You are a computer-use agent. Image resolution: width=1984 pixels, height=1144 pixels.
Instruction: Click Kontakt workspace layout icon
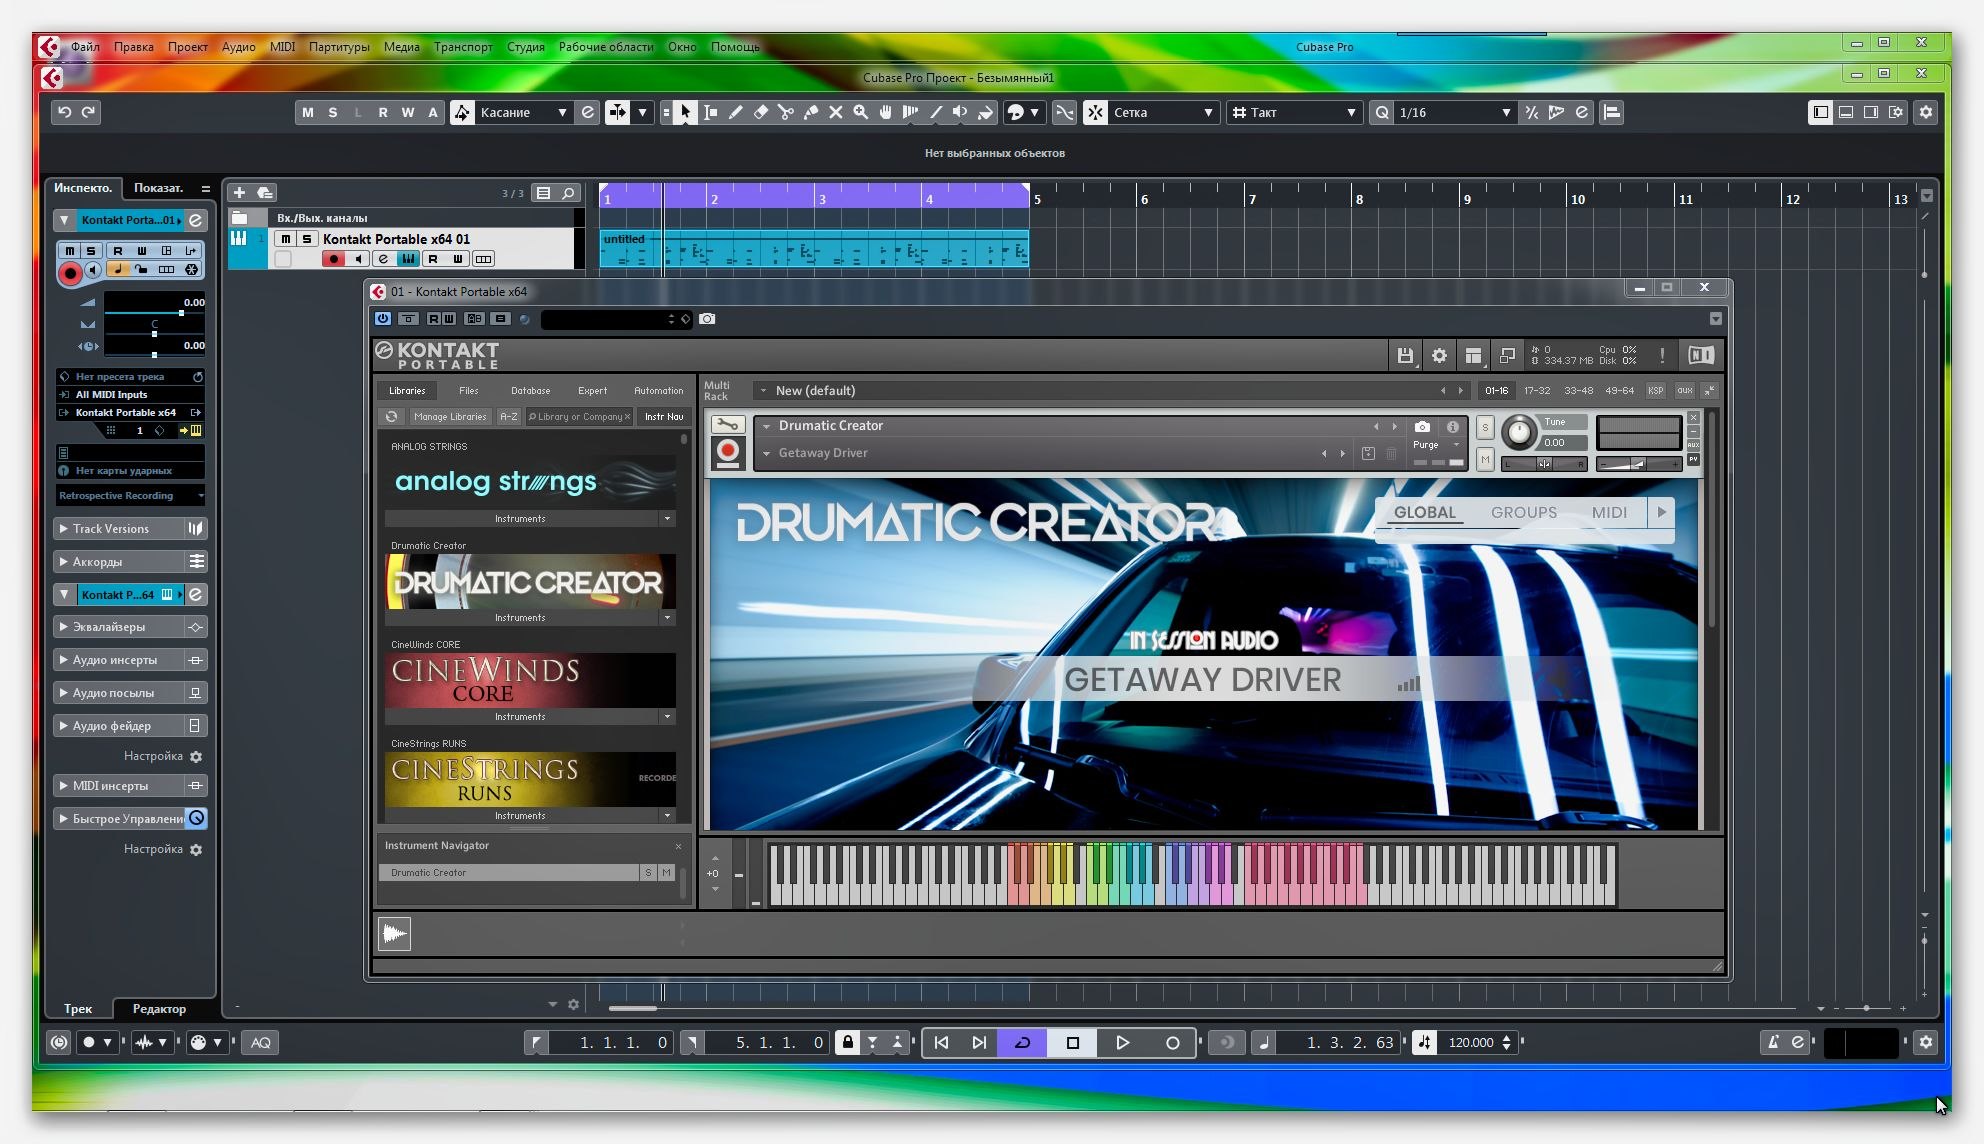(1473, 355)
